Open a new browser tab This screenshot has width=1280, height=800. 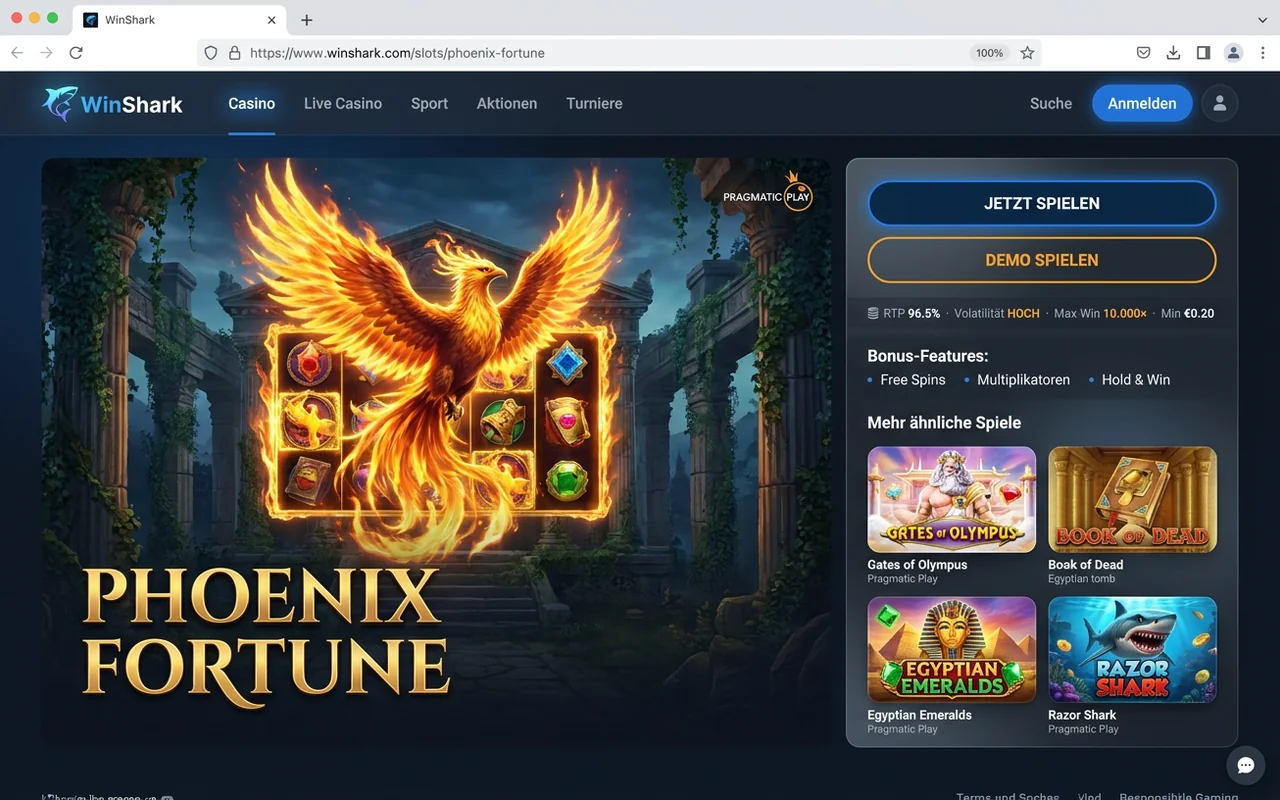[307, 20]
